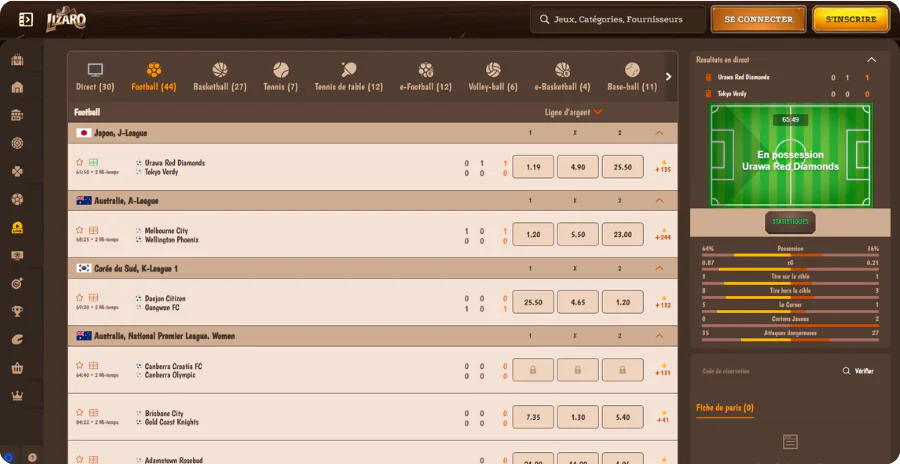Open the Fiche de paris (0) tab
The width and height of the screenshot is (900, 464).
point(724,408)
